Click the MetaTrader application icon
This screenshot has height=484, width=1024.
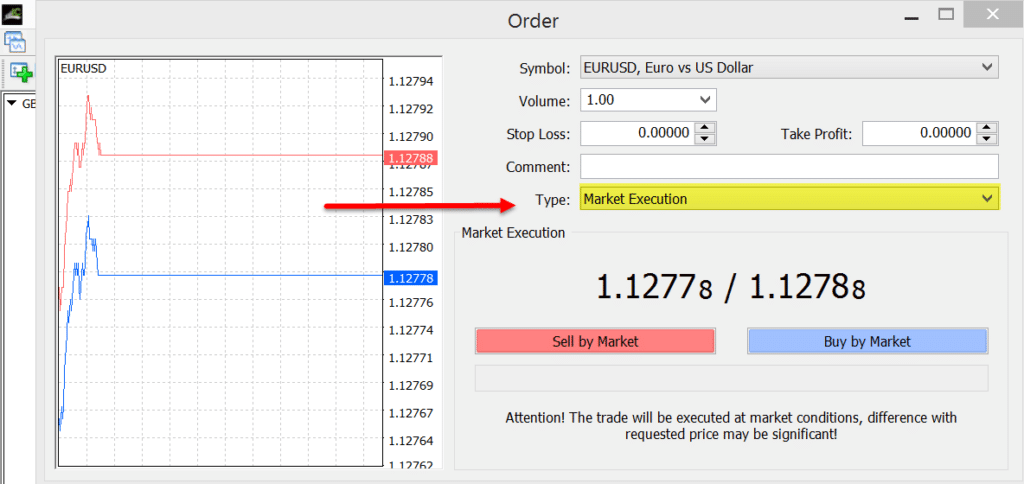(x=15, y=15)
